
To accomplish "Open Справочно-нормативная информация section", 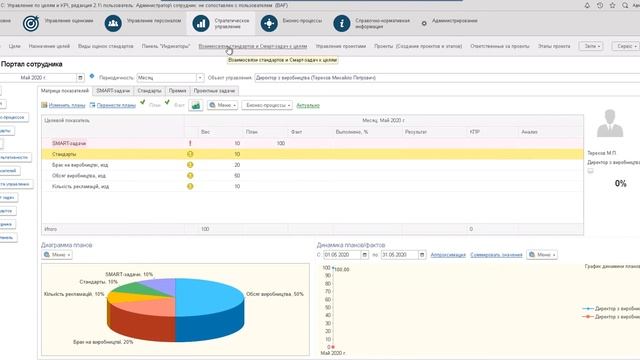I will [371, 23].
